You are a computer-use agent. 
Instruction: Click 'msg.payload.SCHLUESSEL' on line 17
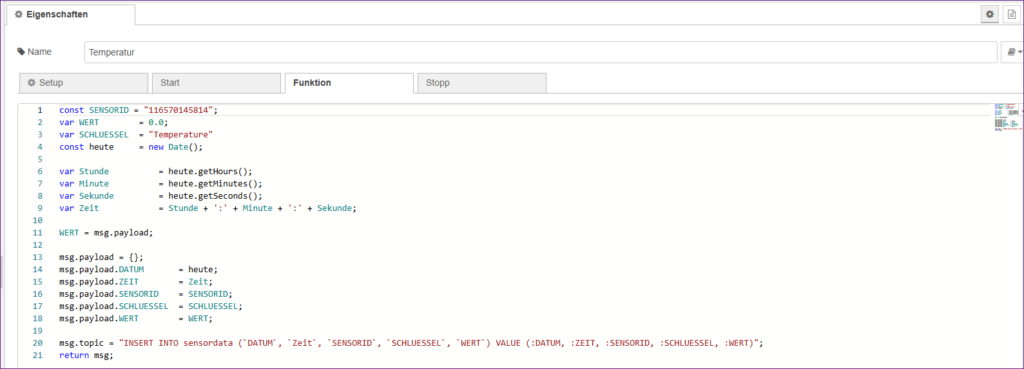tap(114, 306)
